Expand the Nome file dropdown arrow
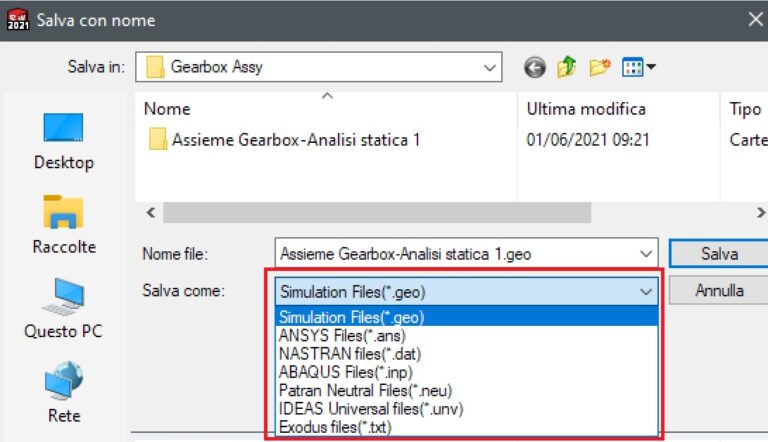Viewport: 768px width, 442px height. (647, 254)
